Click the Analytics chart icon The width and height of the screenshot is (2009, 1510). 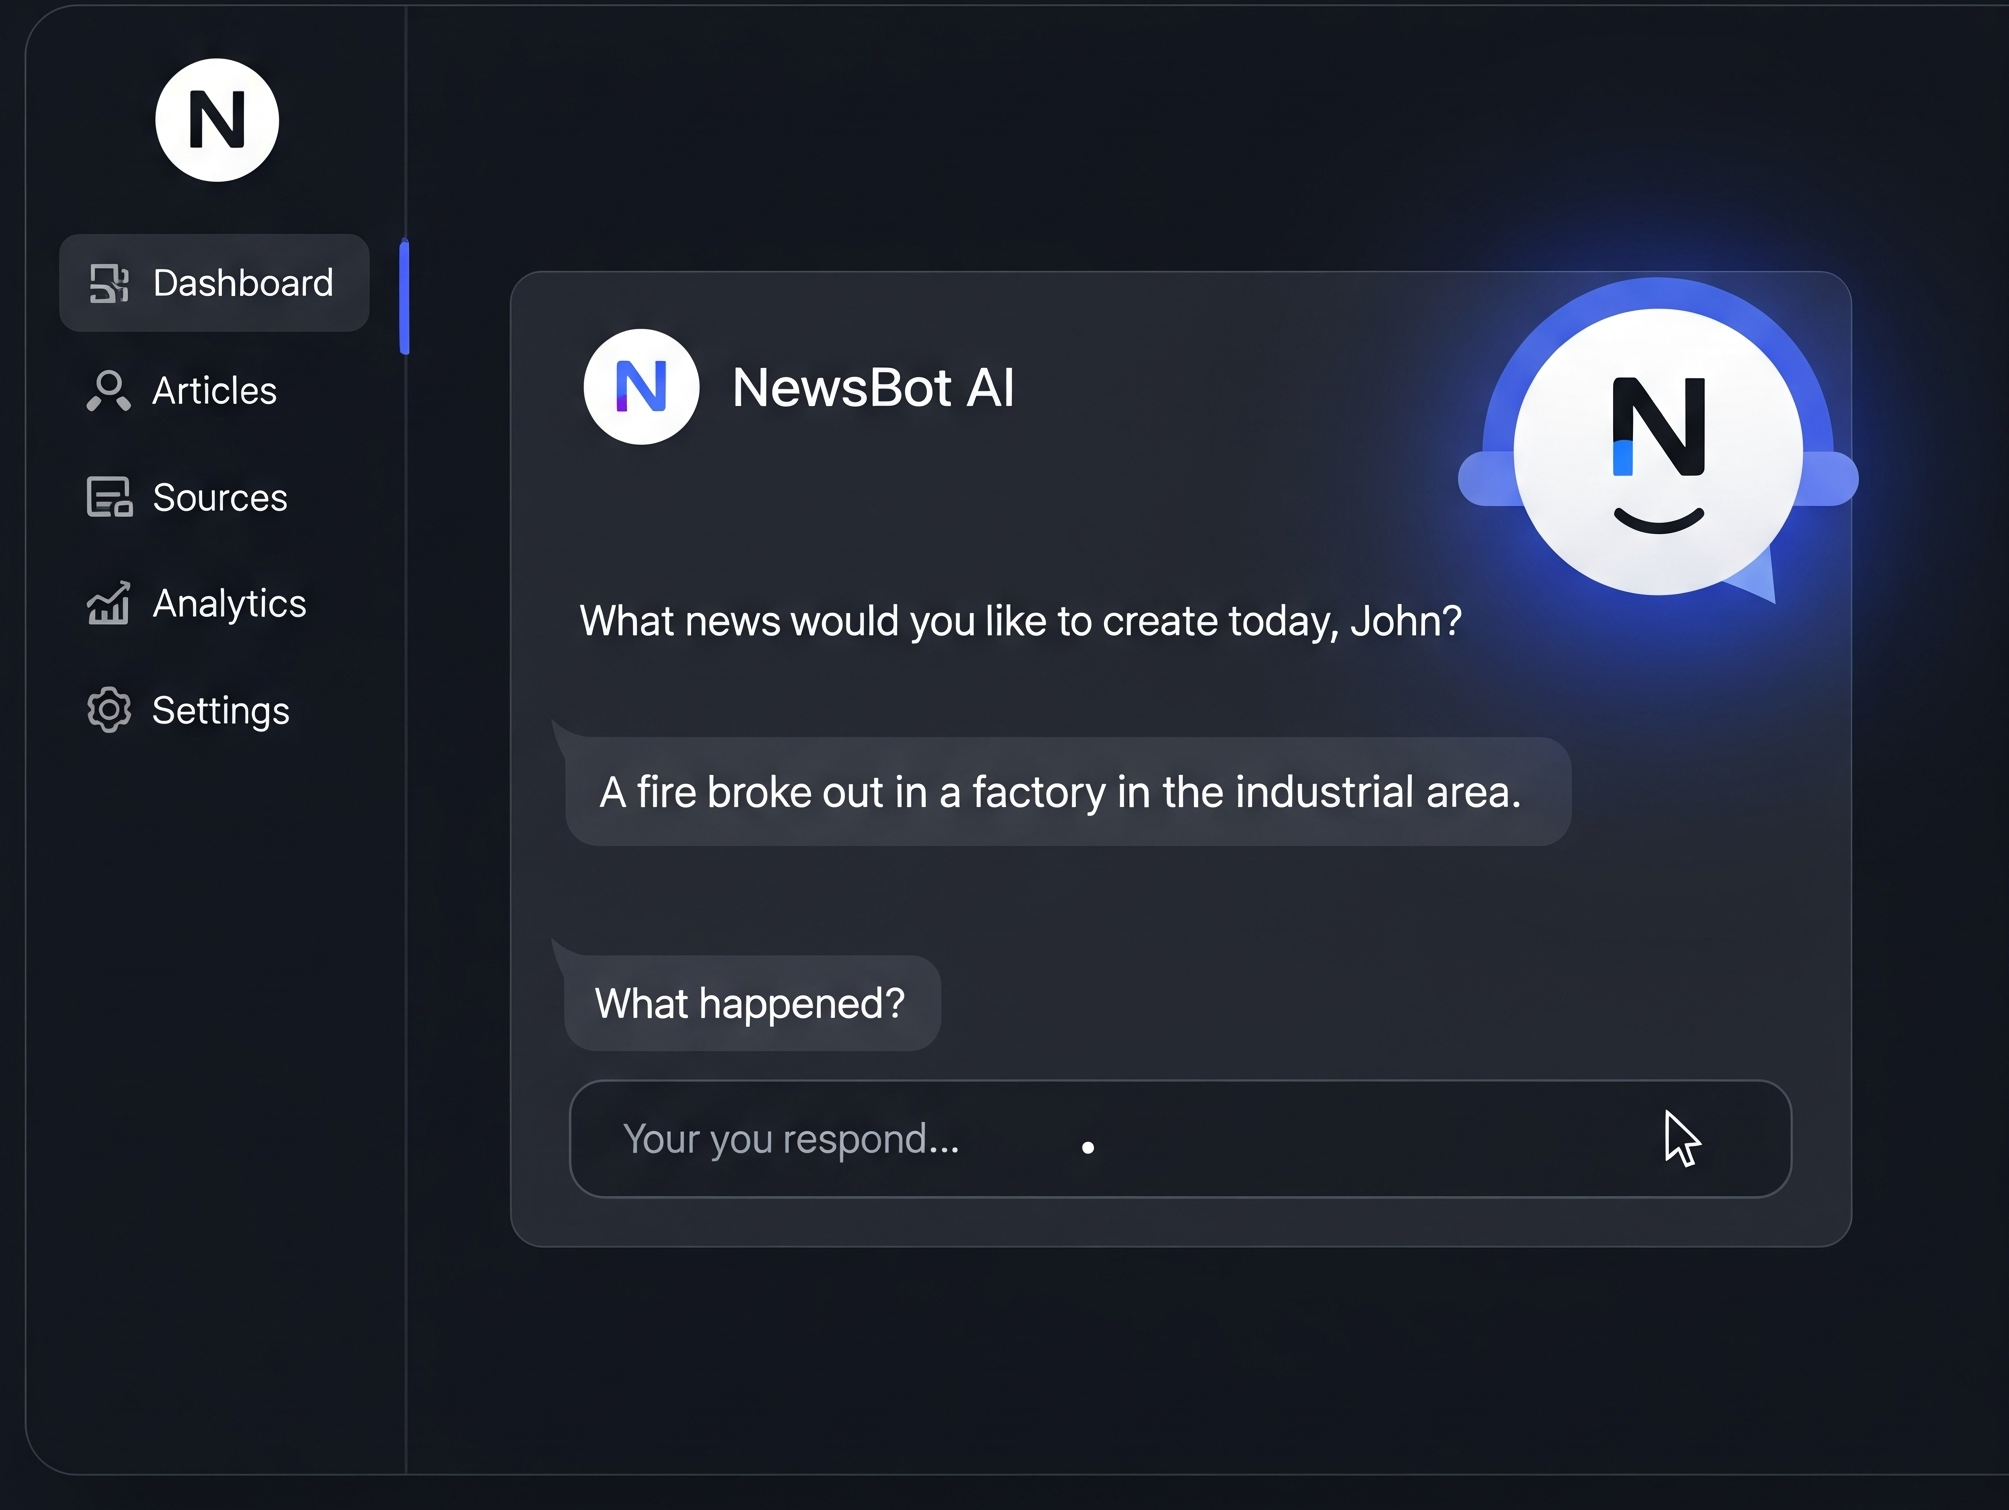click(108, 603)
